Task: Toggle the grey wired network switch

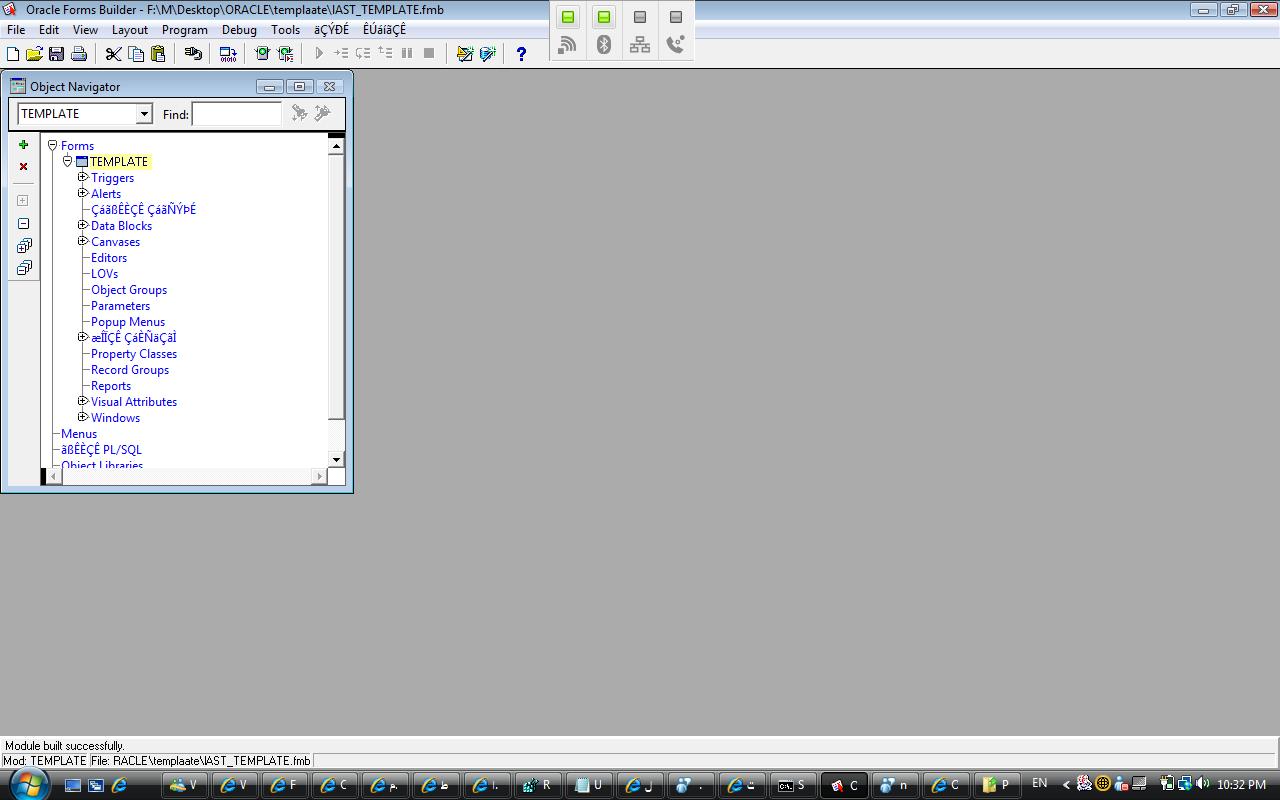Action: (640, 17)
